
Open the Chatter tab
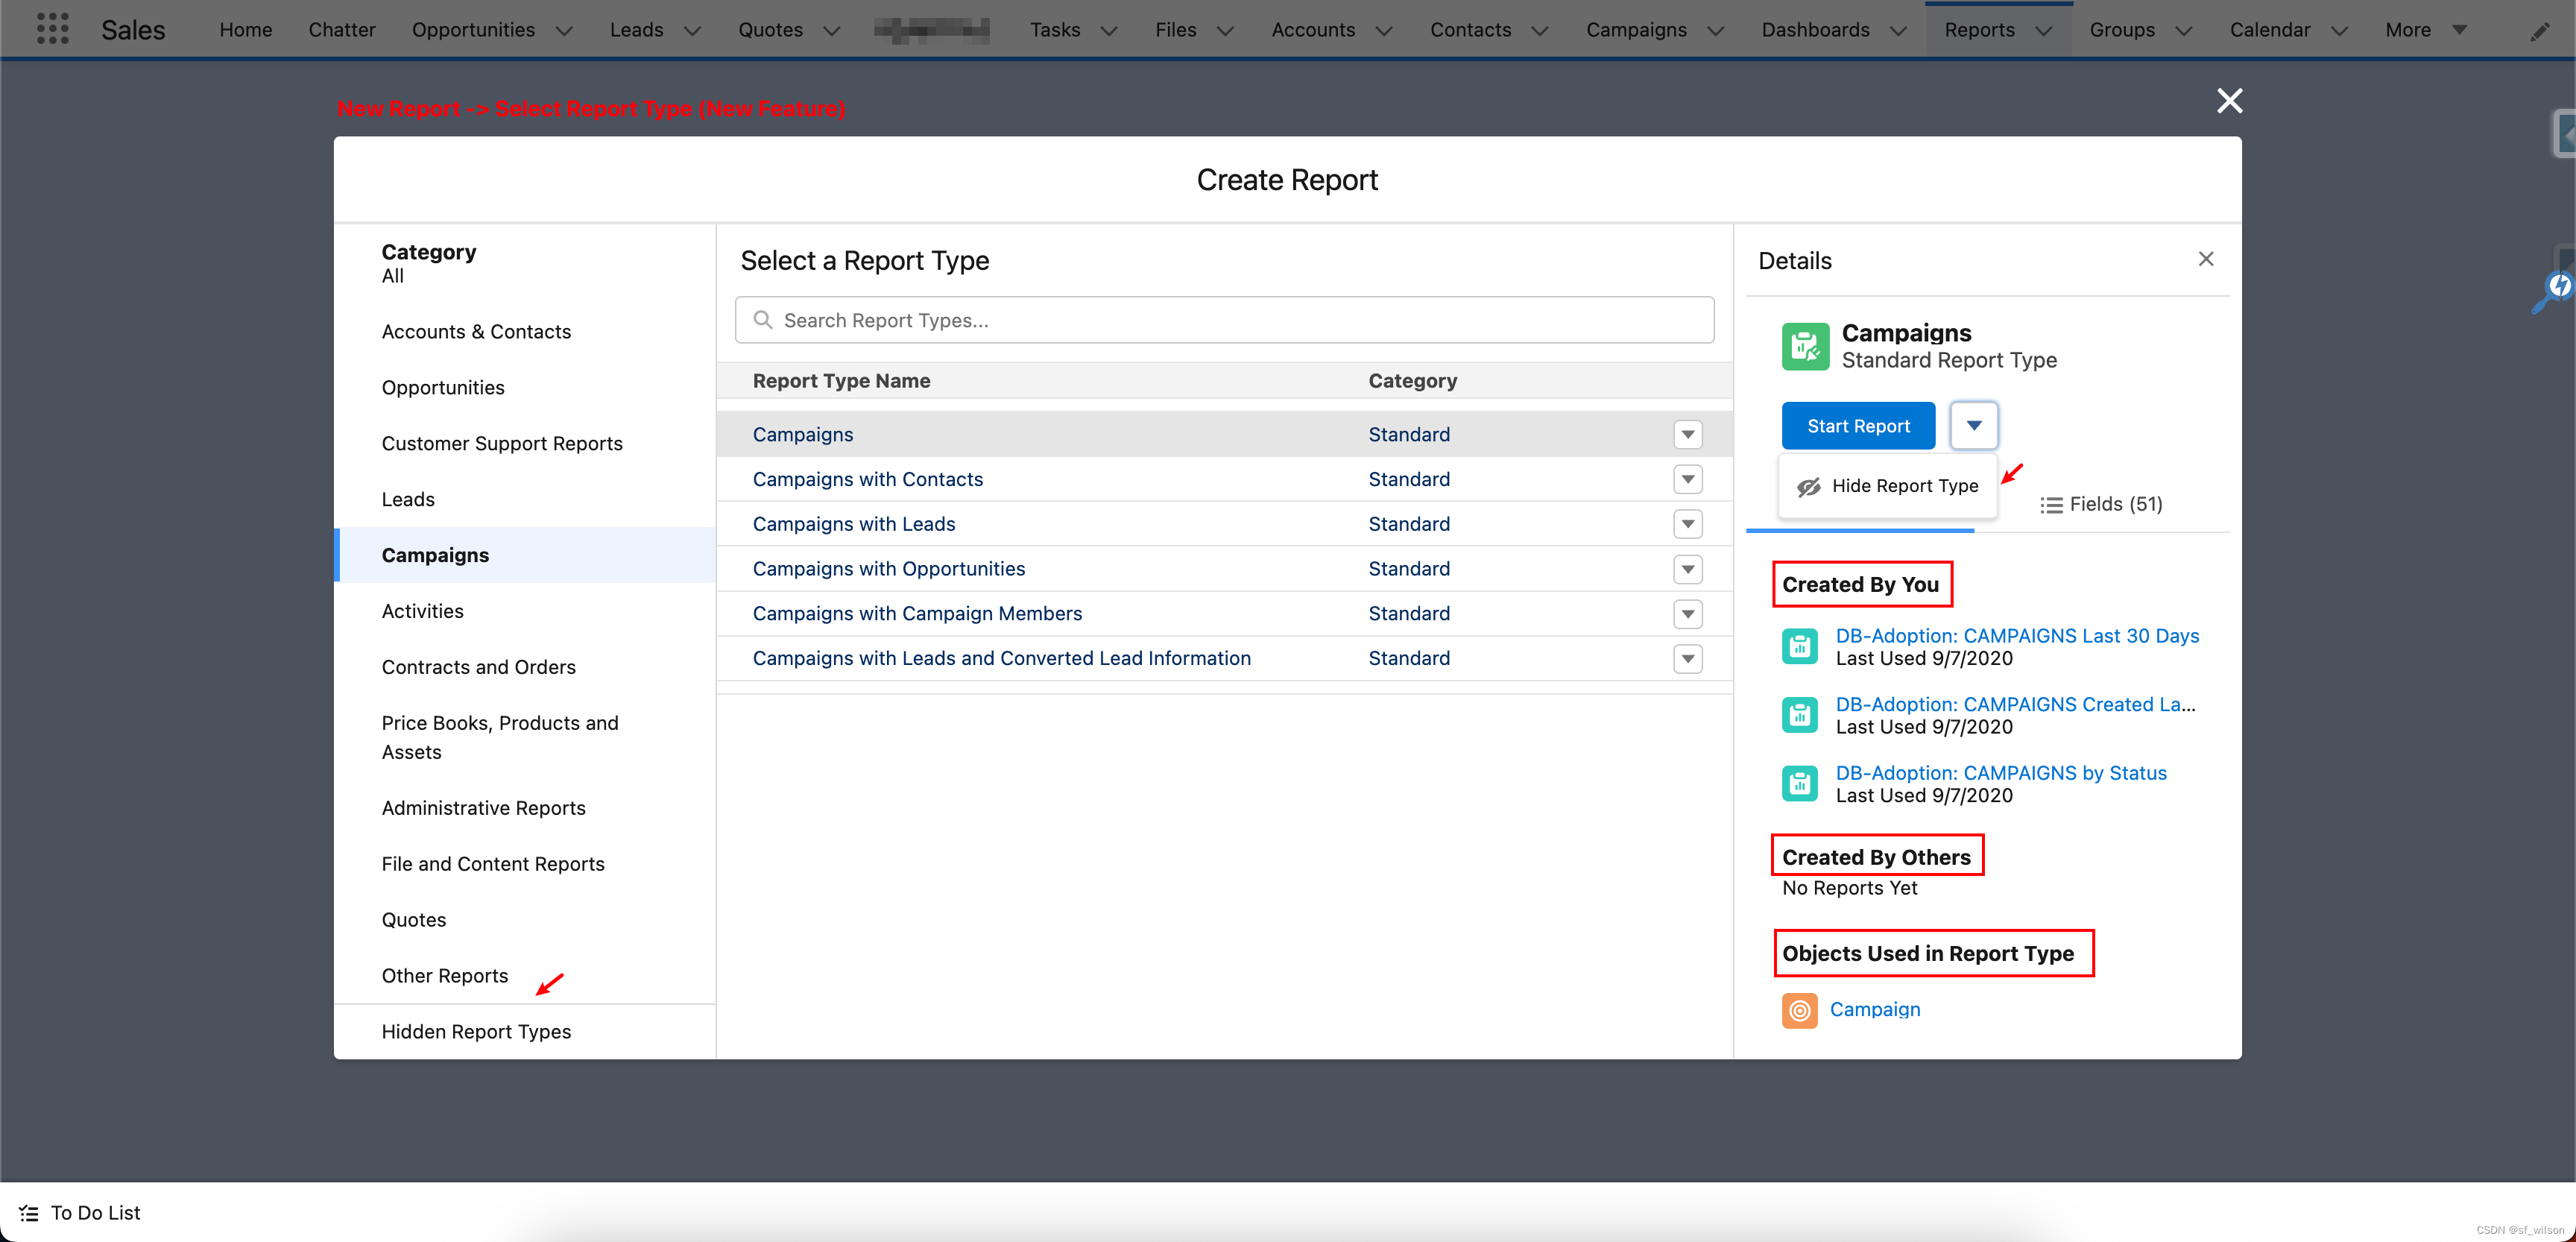tap(342, 30)
